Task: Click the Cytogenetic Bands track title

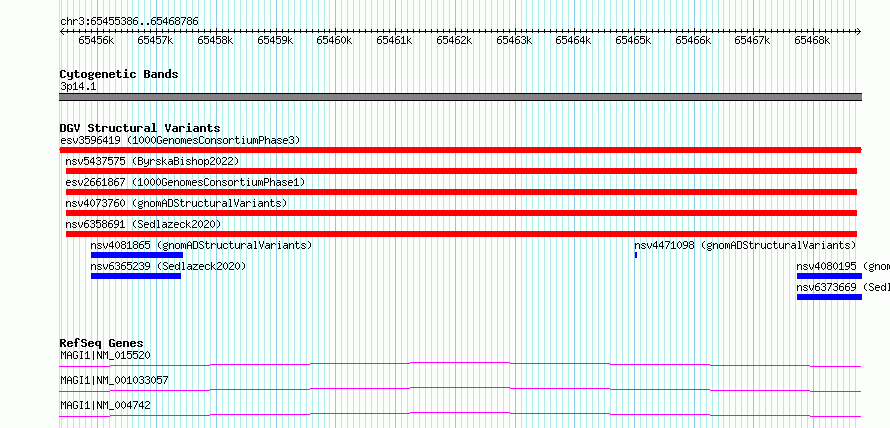Action: tap(119, 74)
